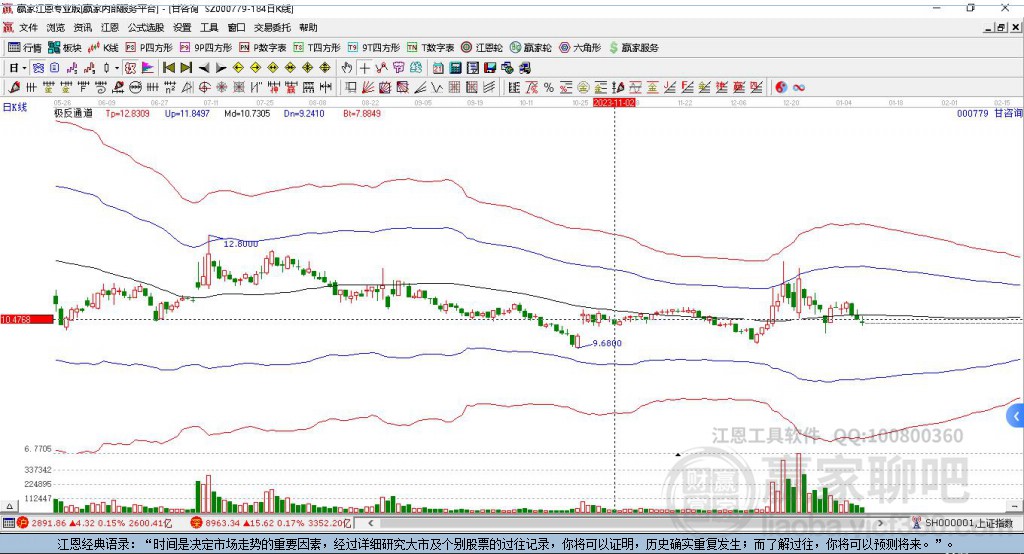Toggle the crosshair cursor tool

[x=364, y=68]
